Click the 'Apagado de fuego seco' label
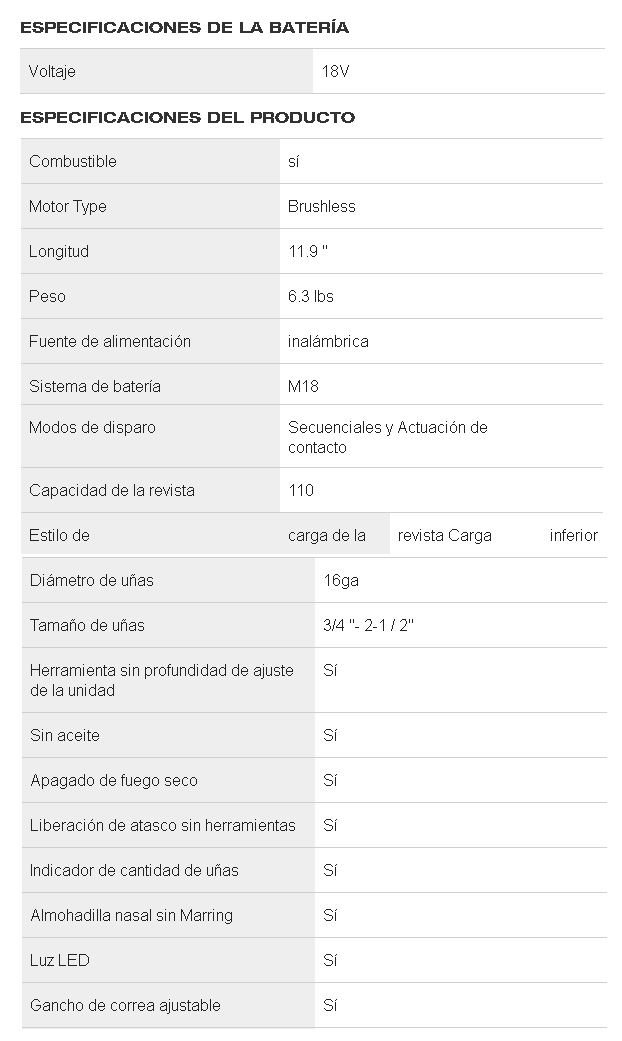Viewport: 622px width, 1041px height. pos(114,780)
